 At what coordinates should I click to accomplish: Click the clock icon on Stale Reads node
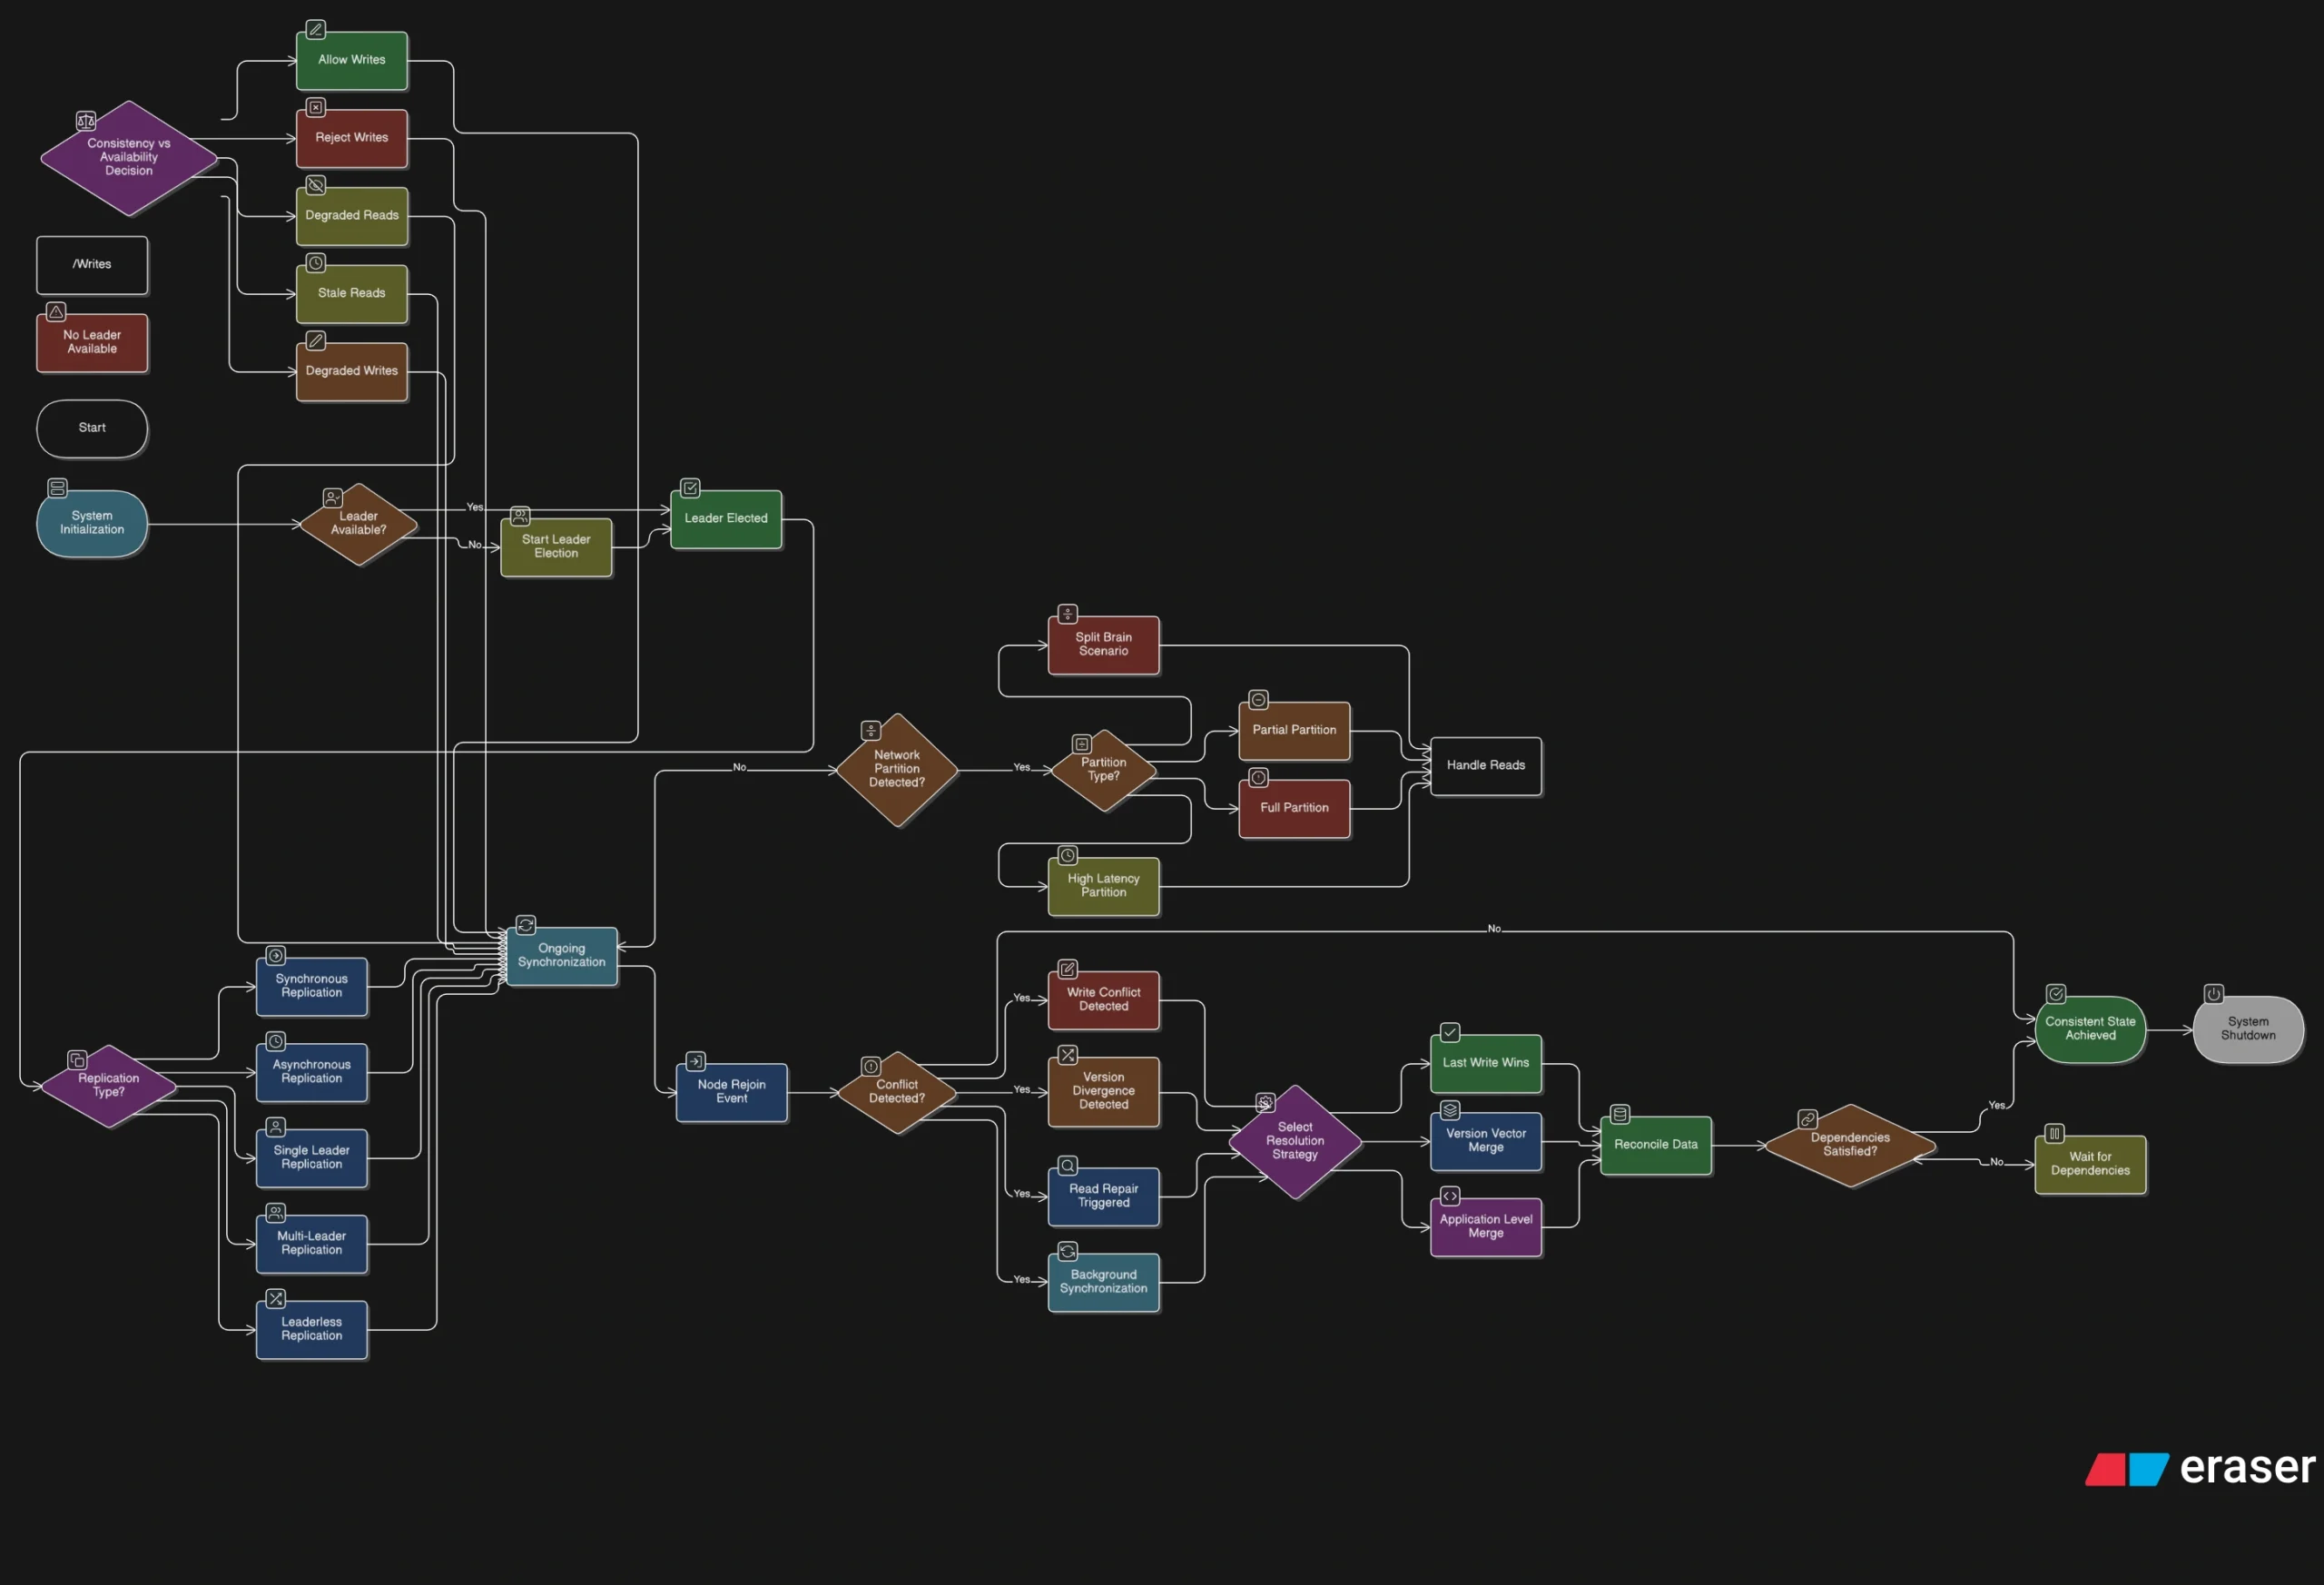316,263
